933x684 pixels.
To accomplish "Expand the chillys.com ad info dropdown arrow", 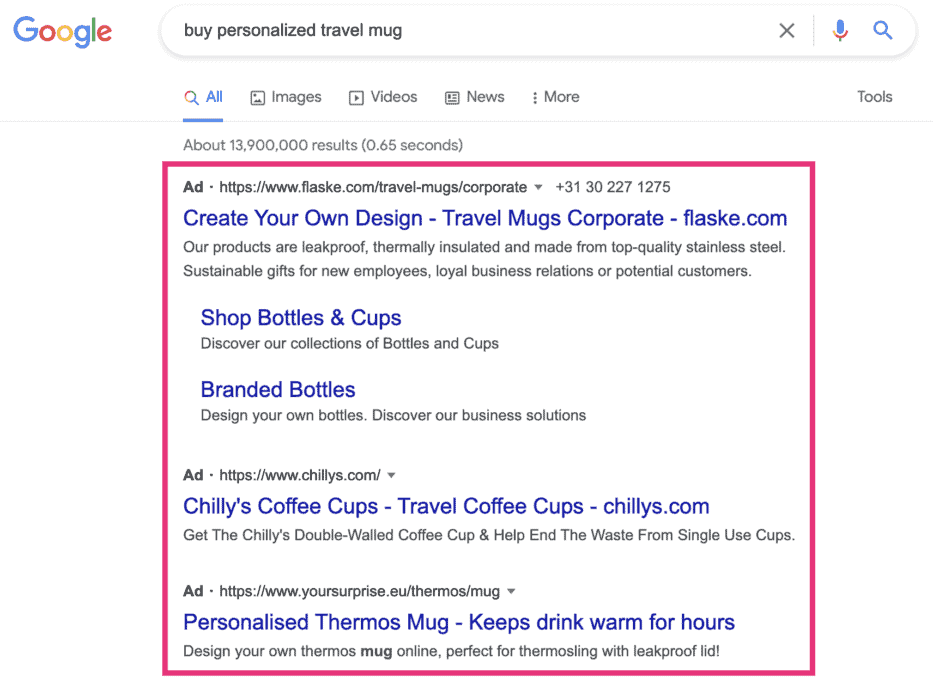I will click(x=391, y=475).
